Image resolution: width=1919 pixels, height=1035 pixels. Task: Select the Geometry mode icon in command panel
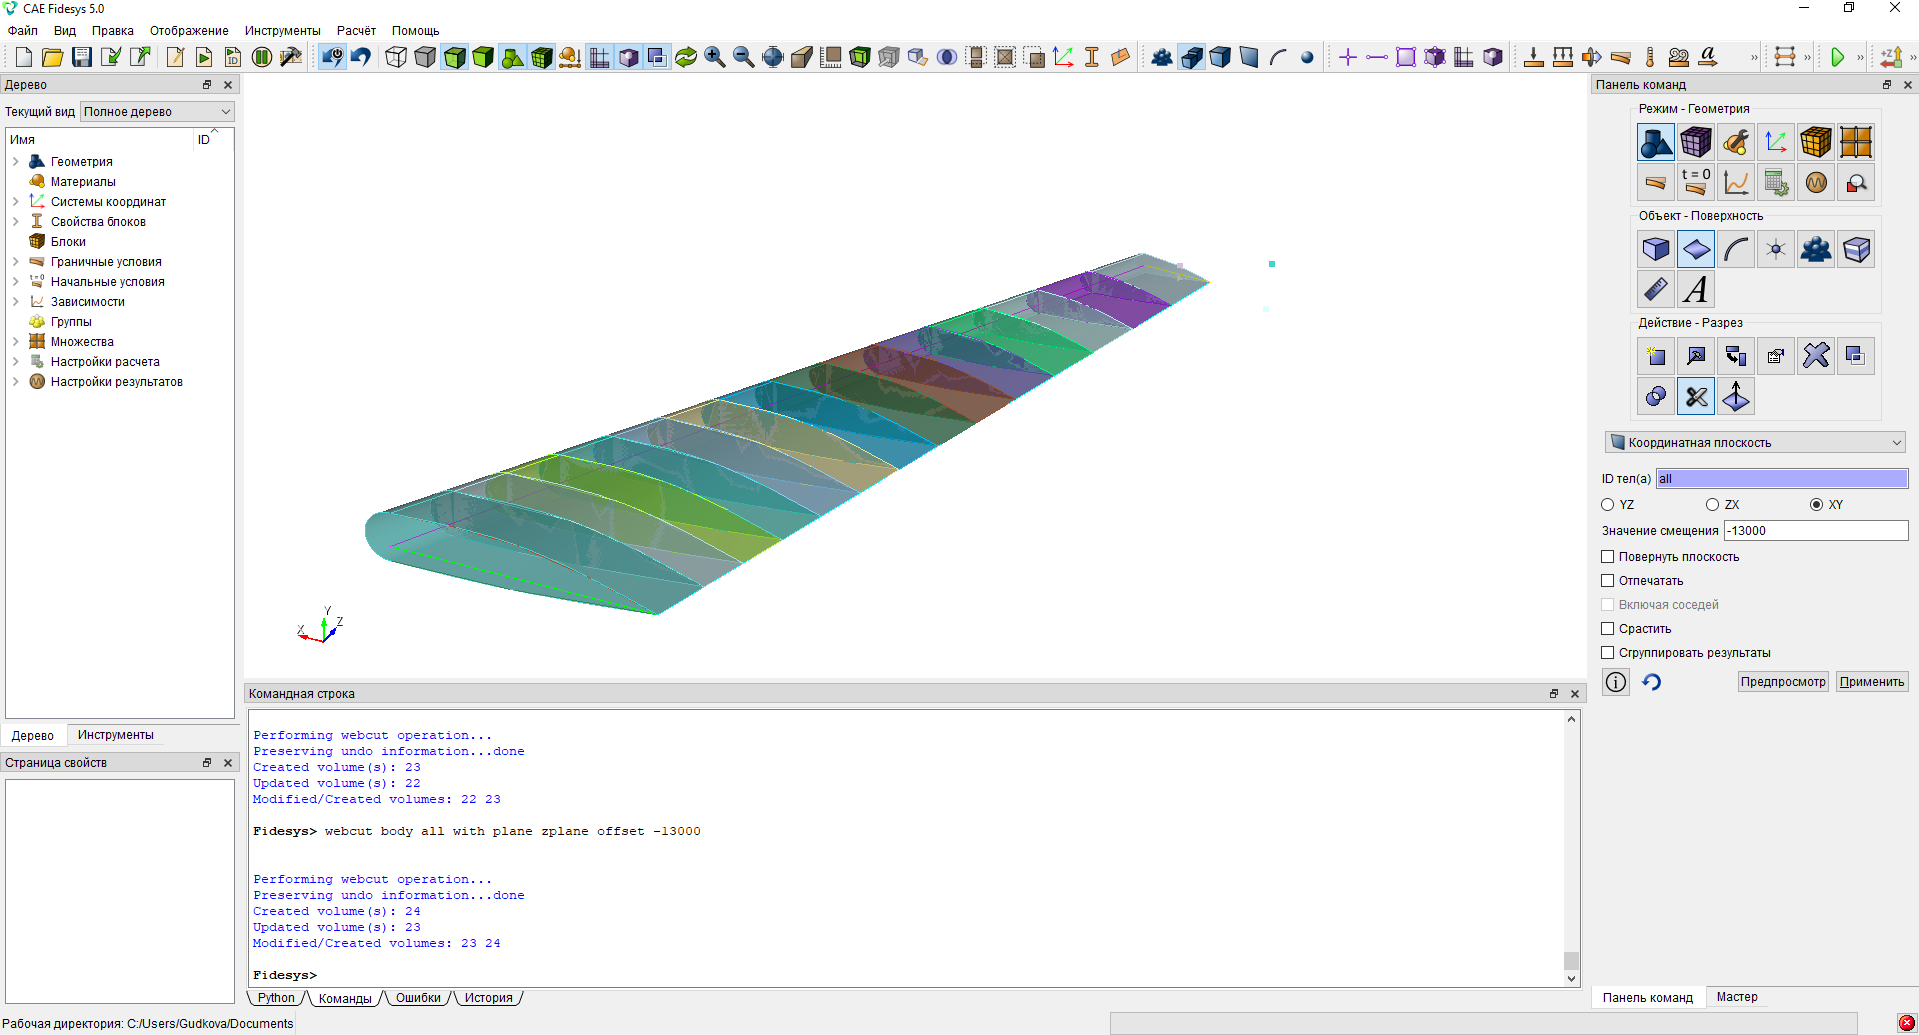pos(1656,142)
